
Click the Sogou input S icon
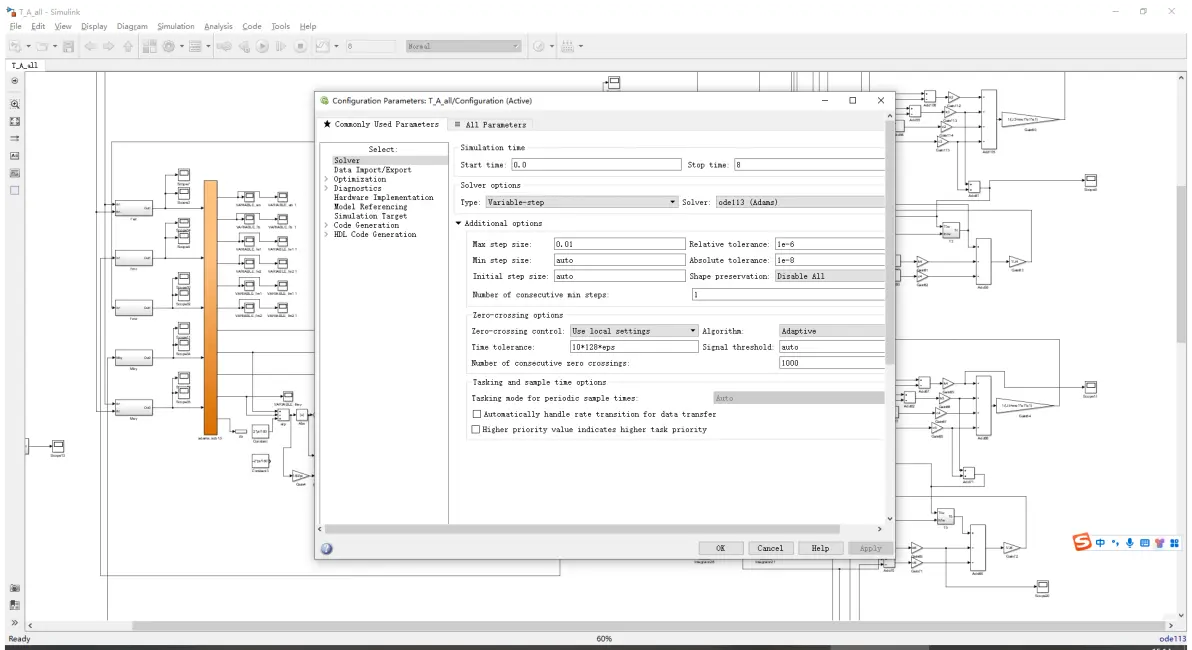point(1082,542)
